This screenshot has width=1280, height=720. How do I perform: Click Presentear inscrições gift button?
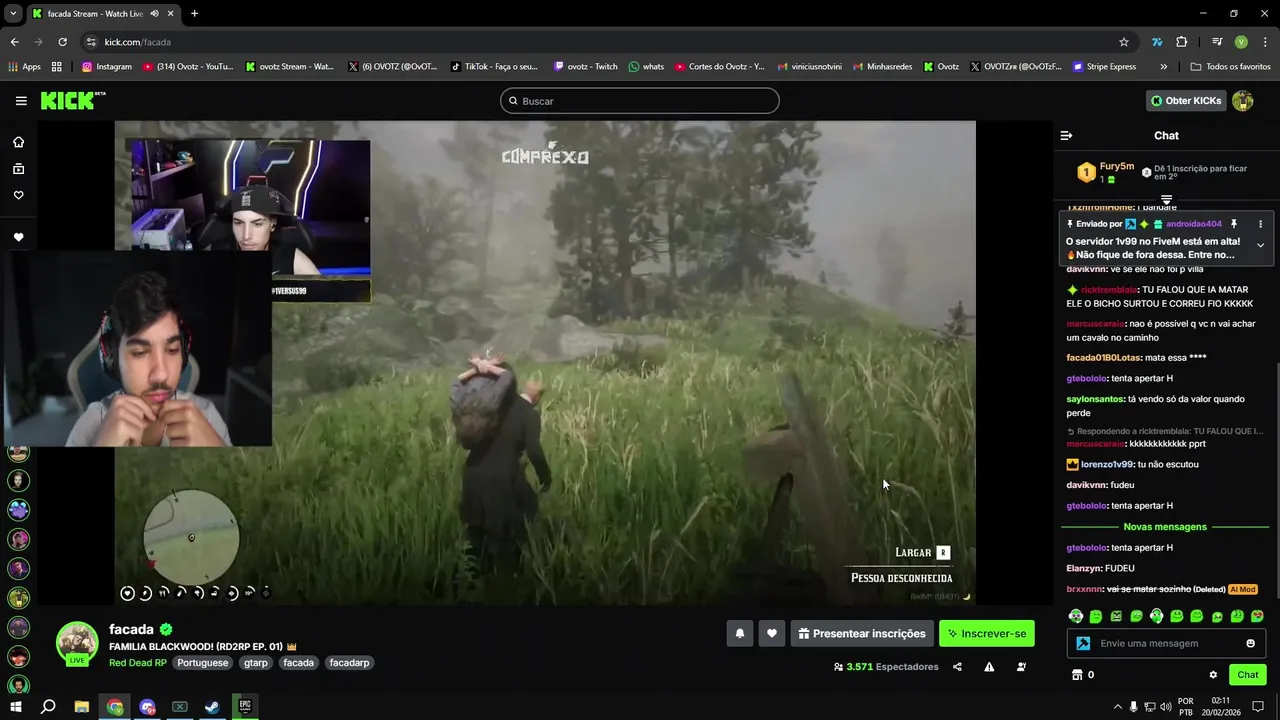[x=862, y=633]
